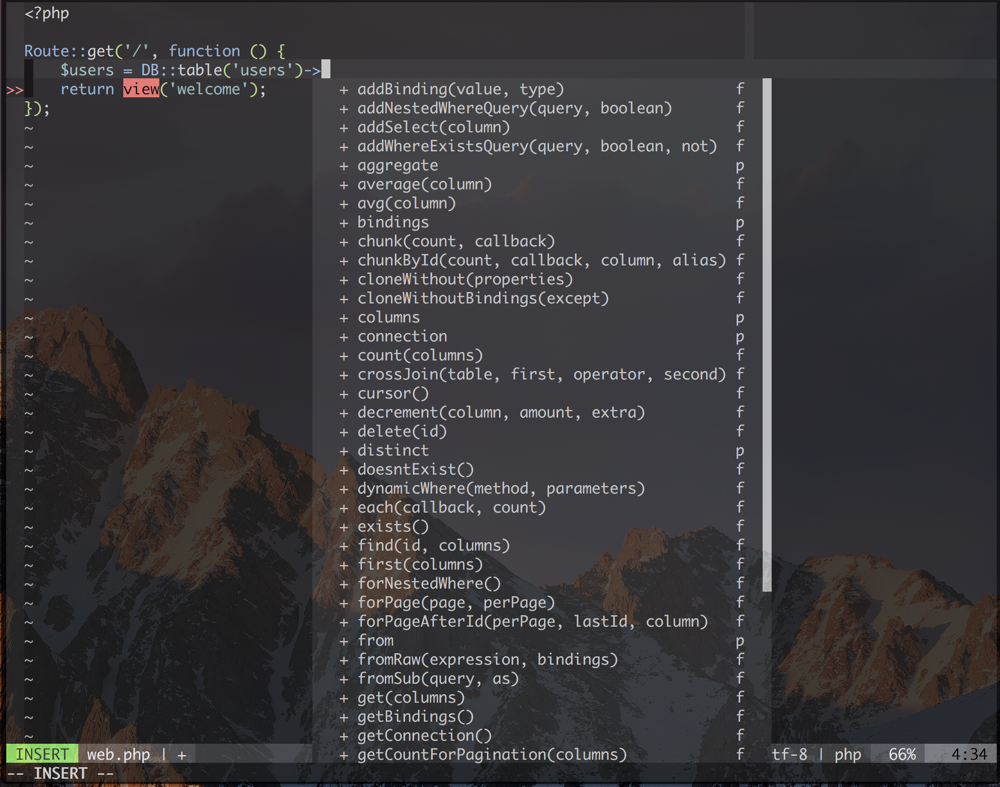Choose doesntExist() completion

click(542, 469)
